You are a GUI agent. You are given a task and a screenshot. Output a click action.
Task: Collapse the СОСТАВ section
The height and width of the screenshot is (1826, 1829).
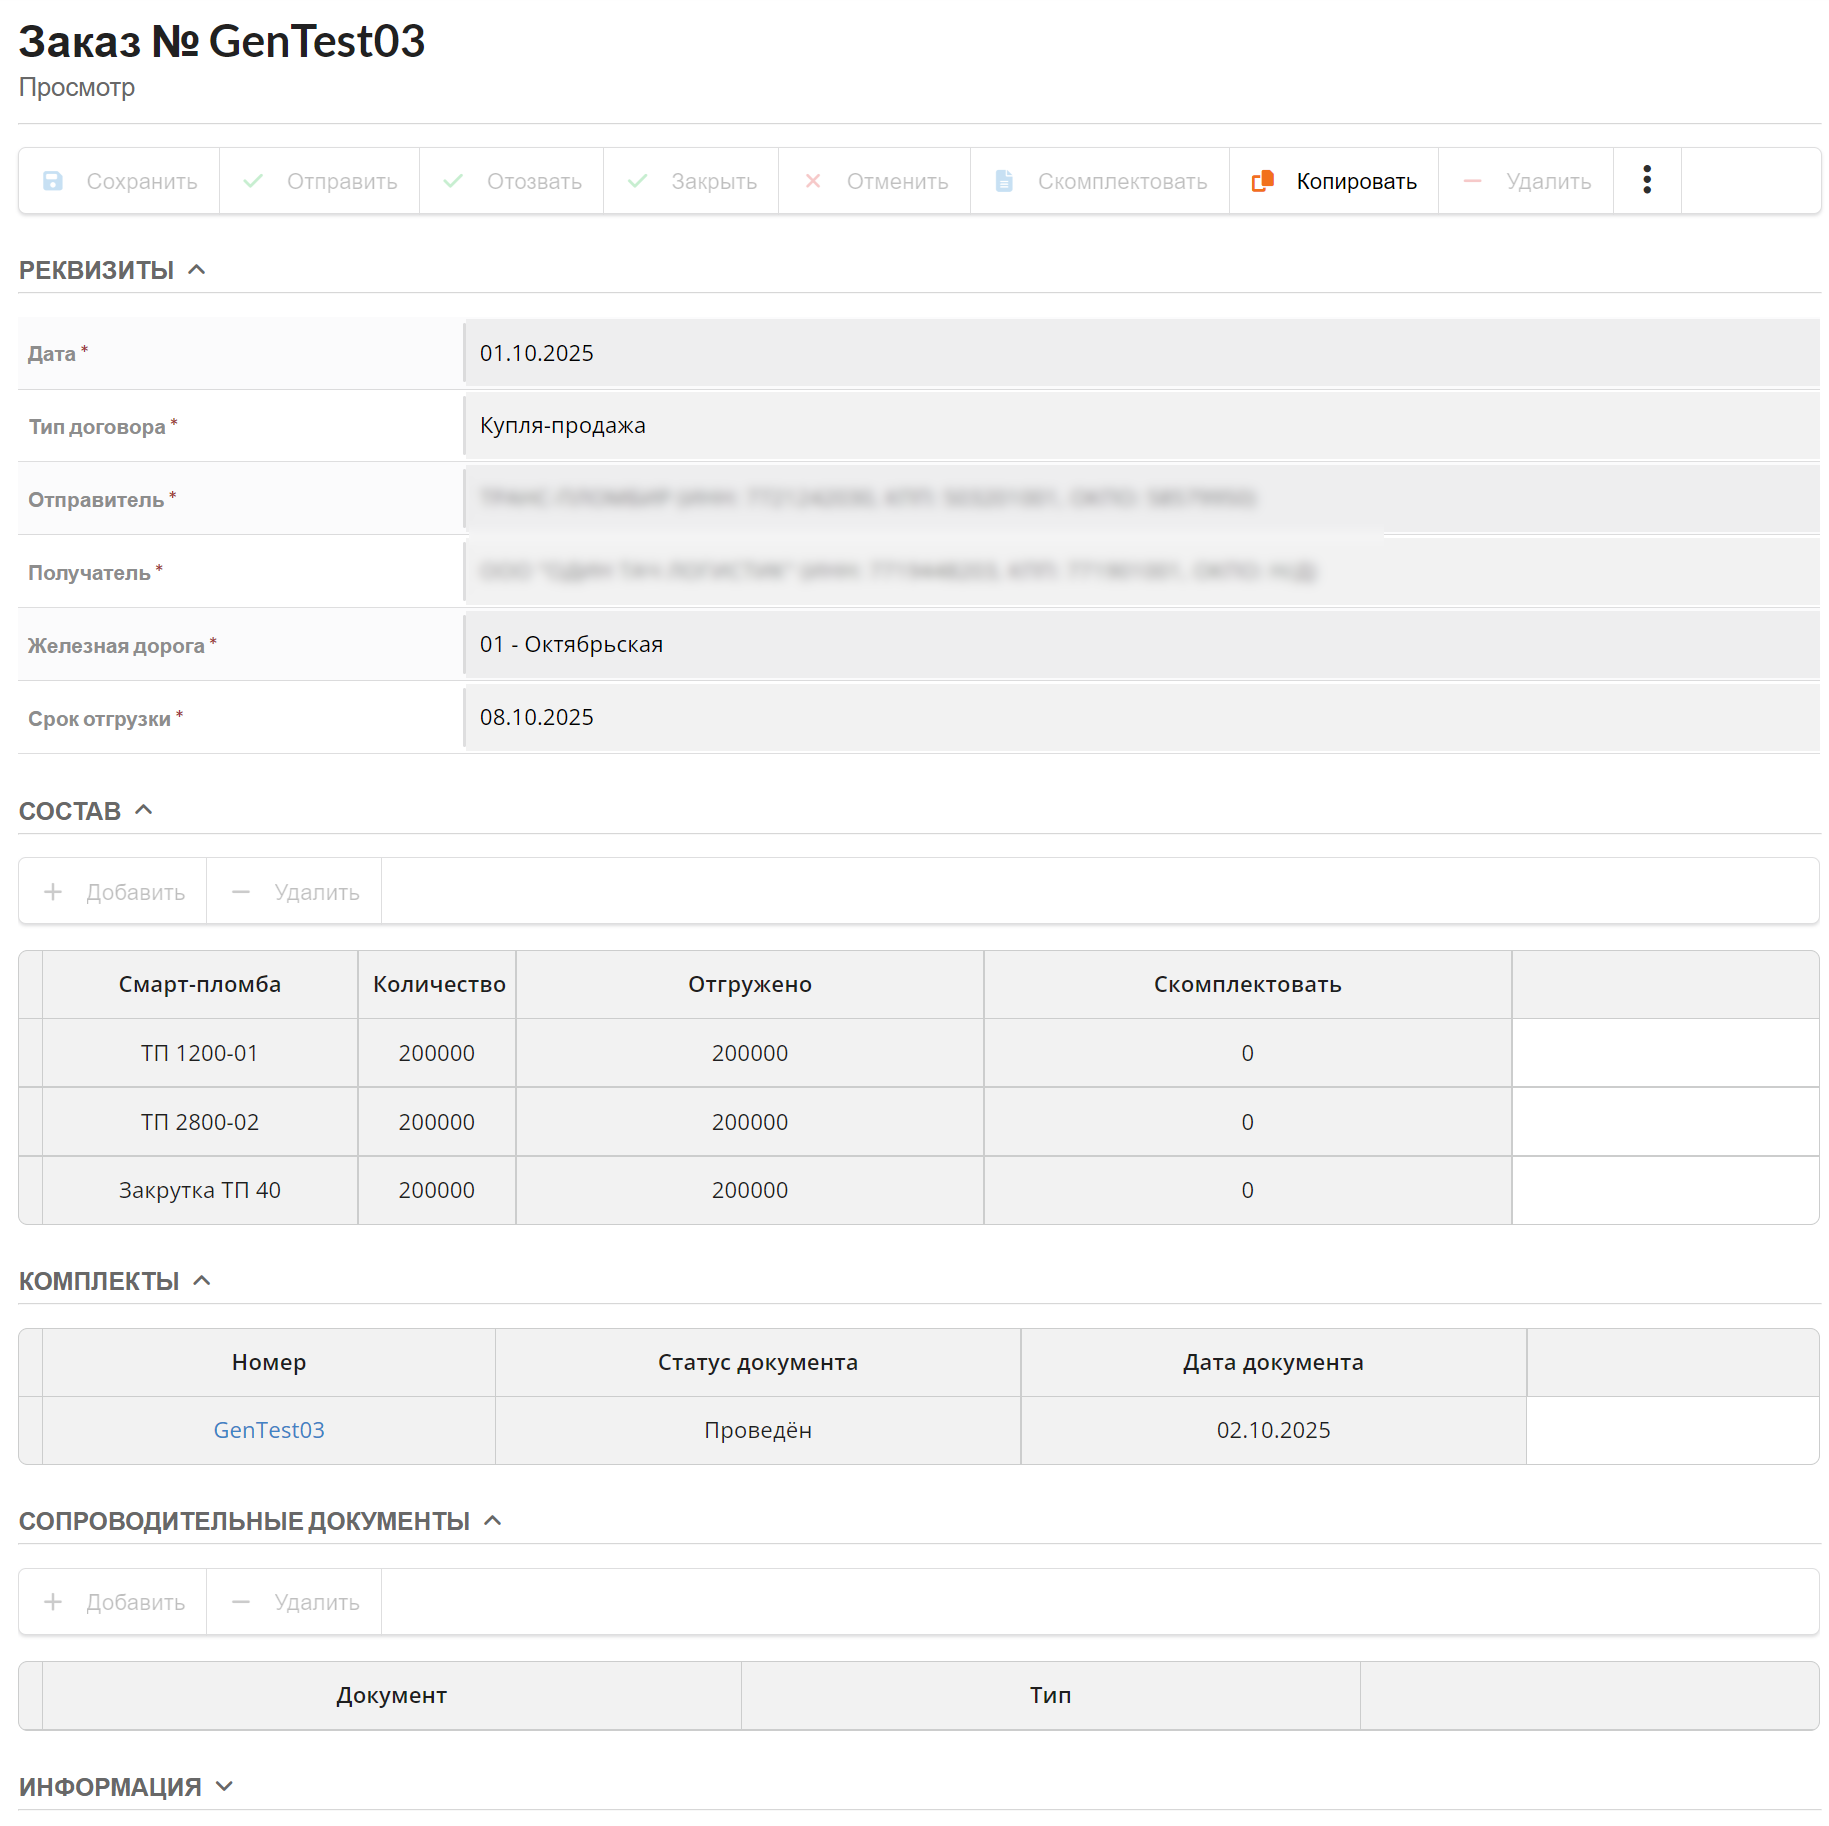(144, 810)
